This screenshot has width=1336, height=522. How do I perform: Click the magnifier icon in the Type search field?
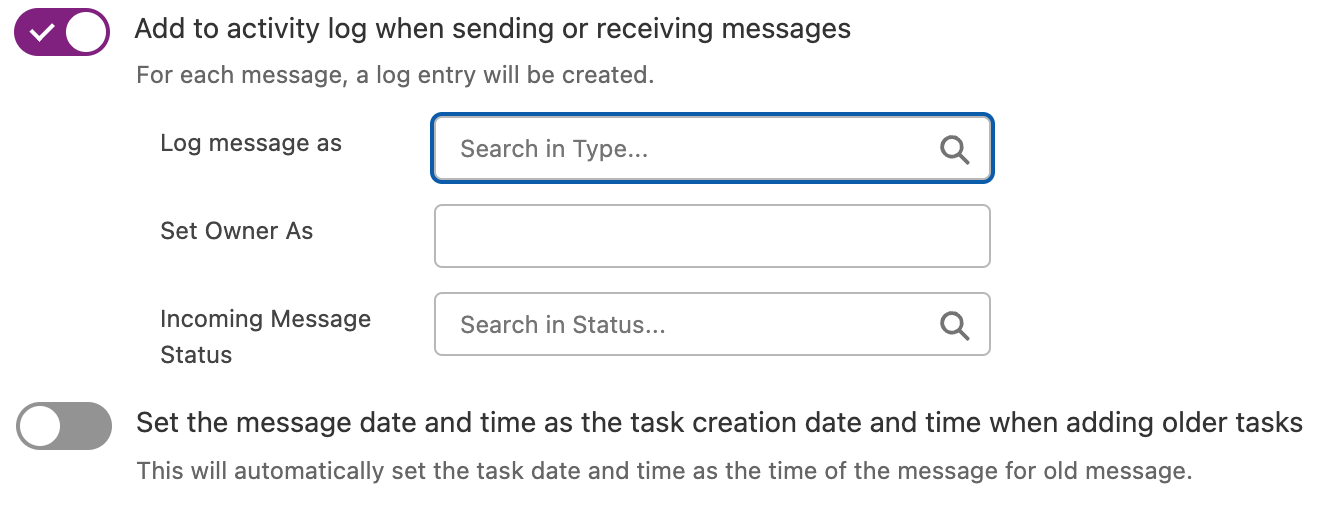955,150
